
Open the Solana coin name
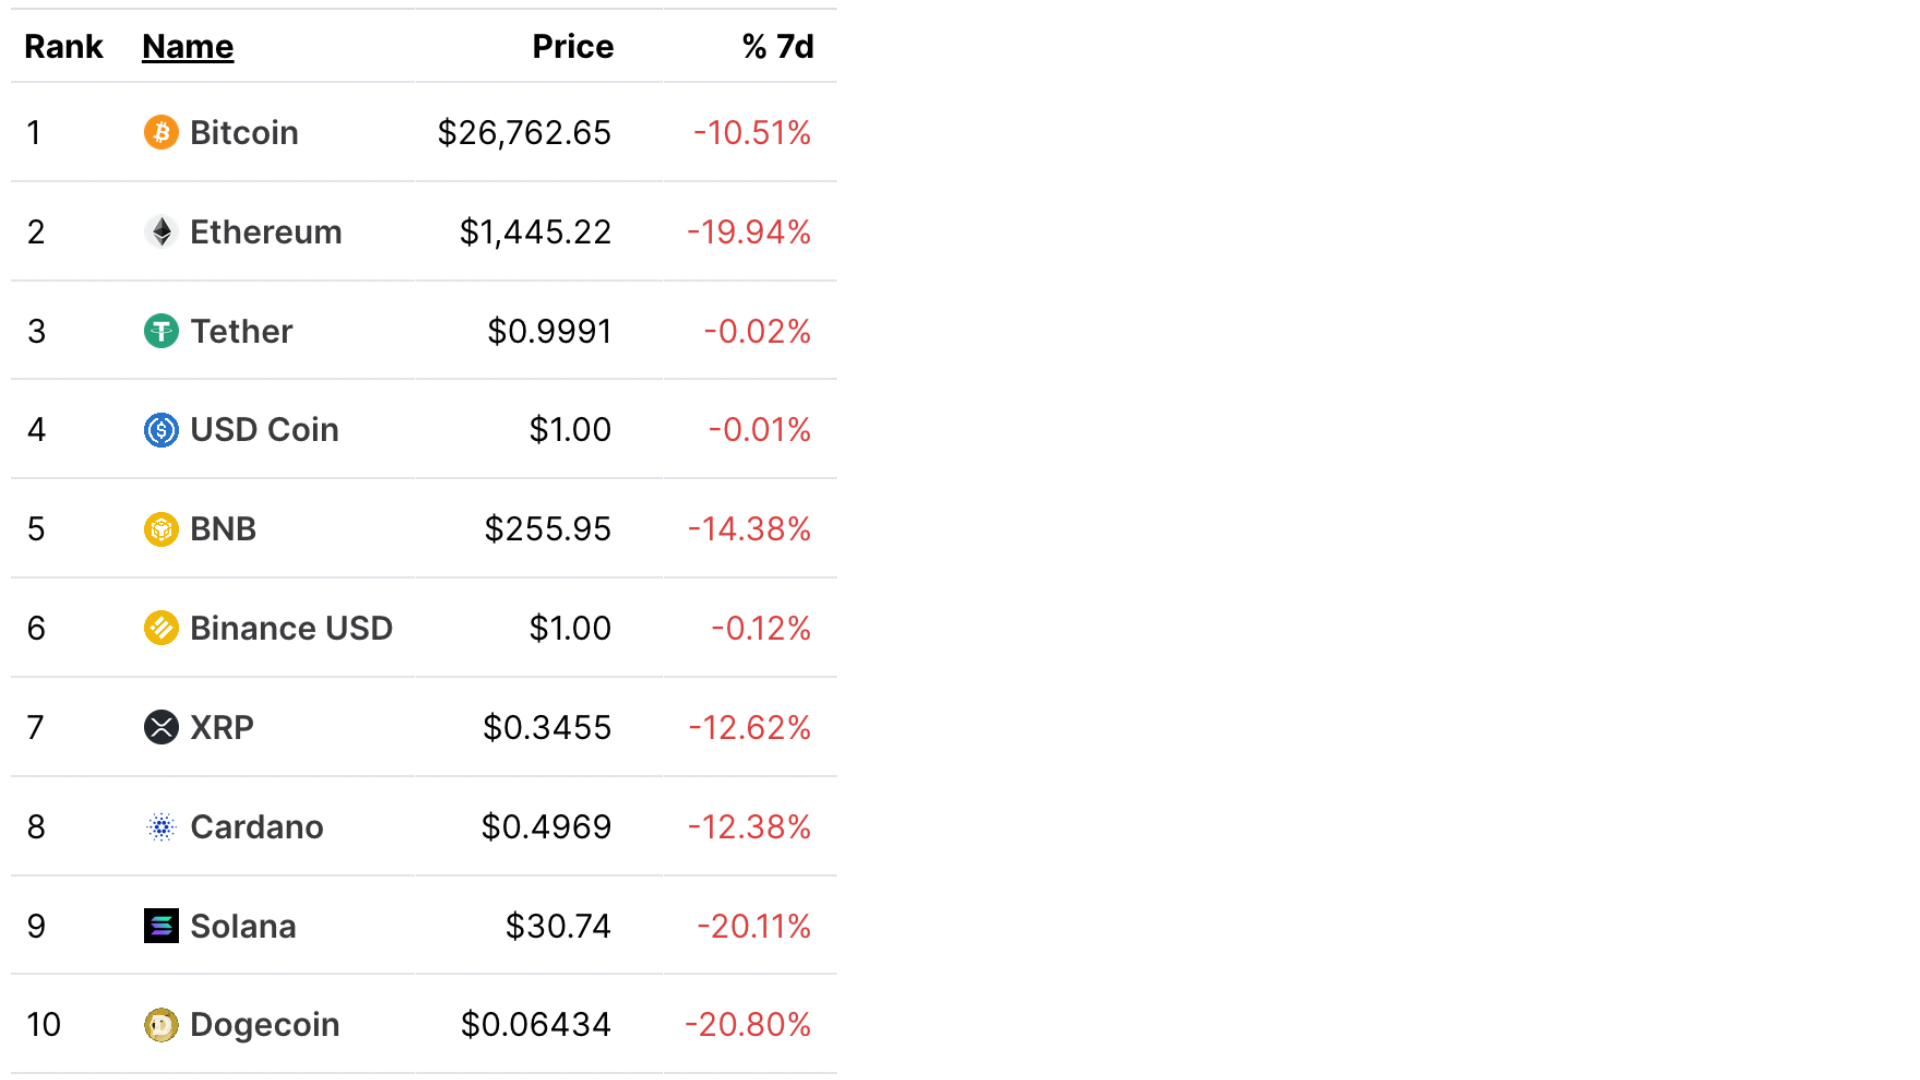coord(243,926)
